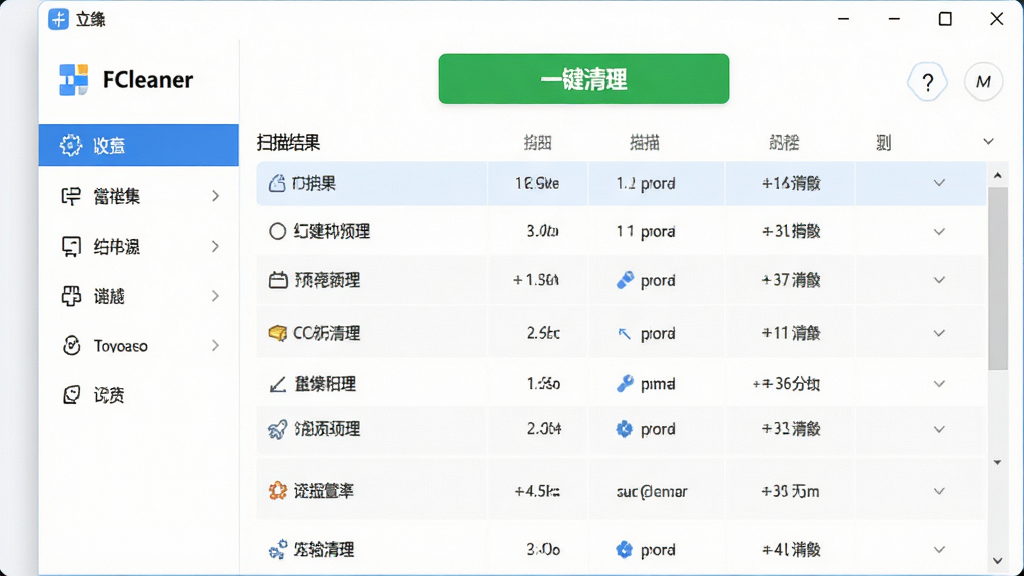Expand the header chevron at the top right of the table
Screen dimensions: 1024x576
click(988, 142)
